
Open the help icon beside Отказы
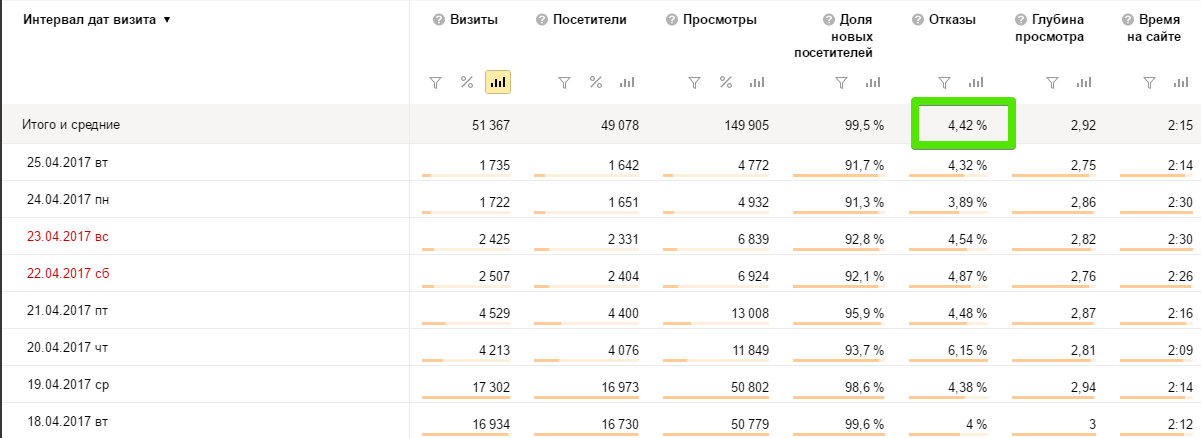click(x=918, y=20)
